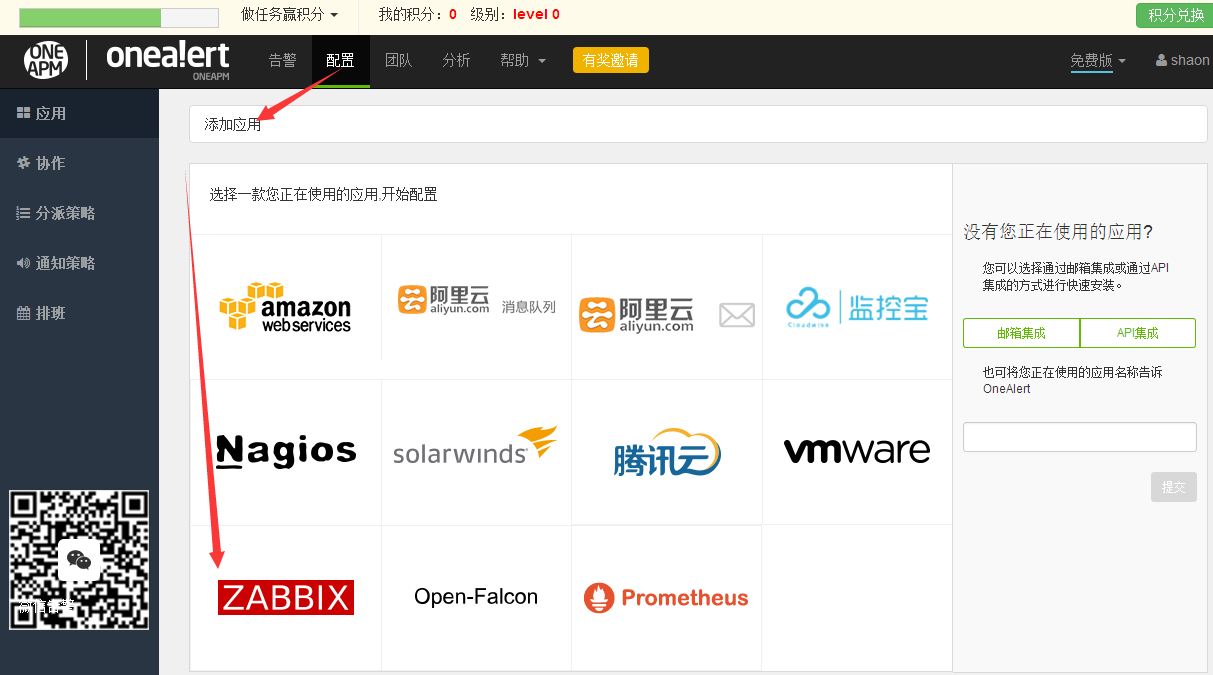
Task: Click the 我的积分 score text
Action: (417, 14)
